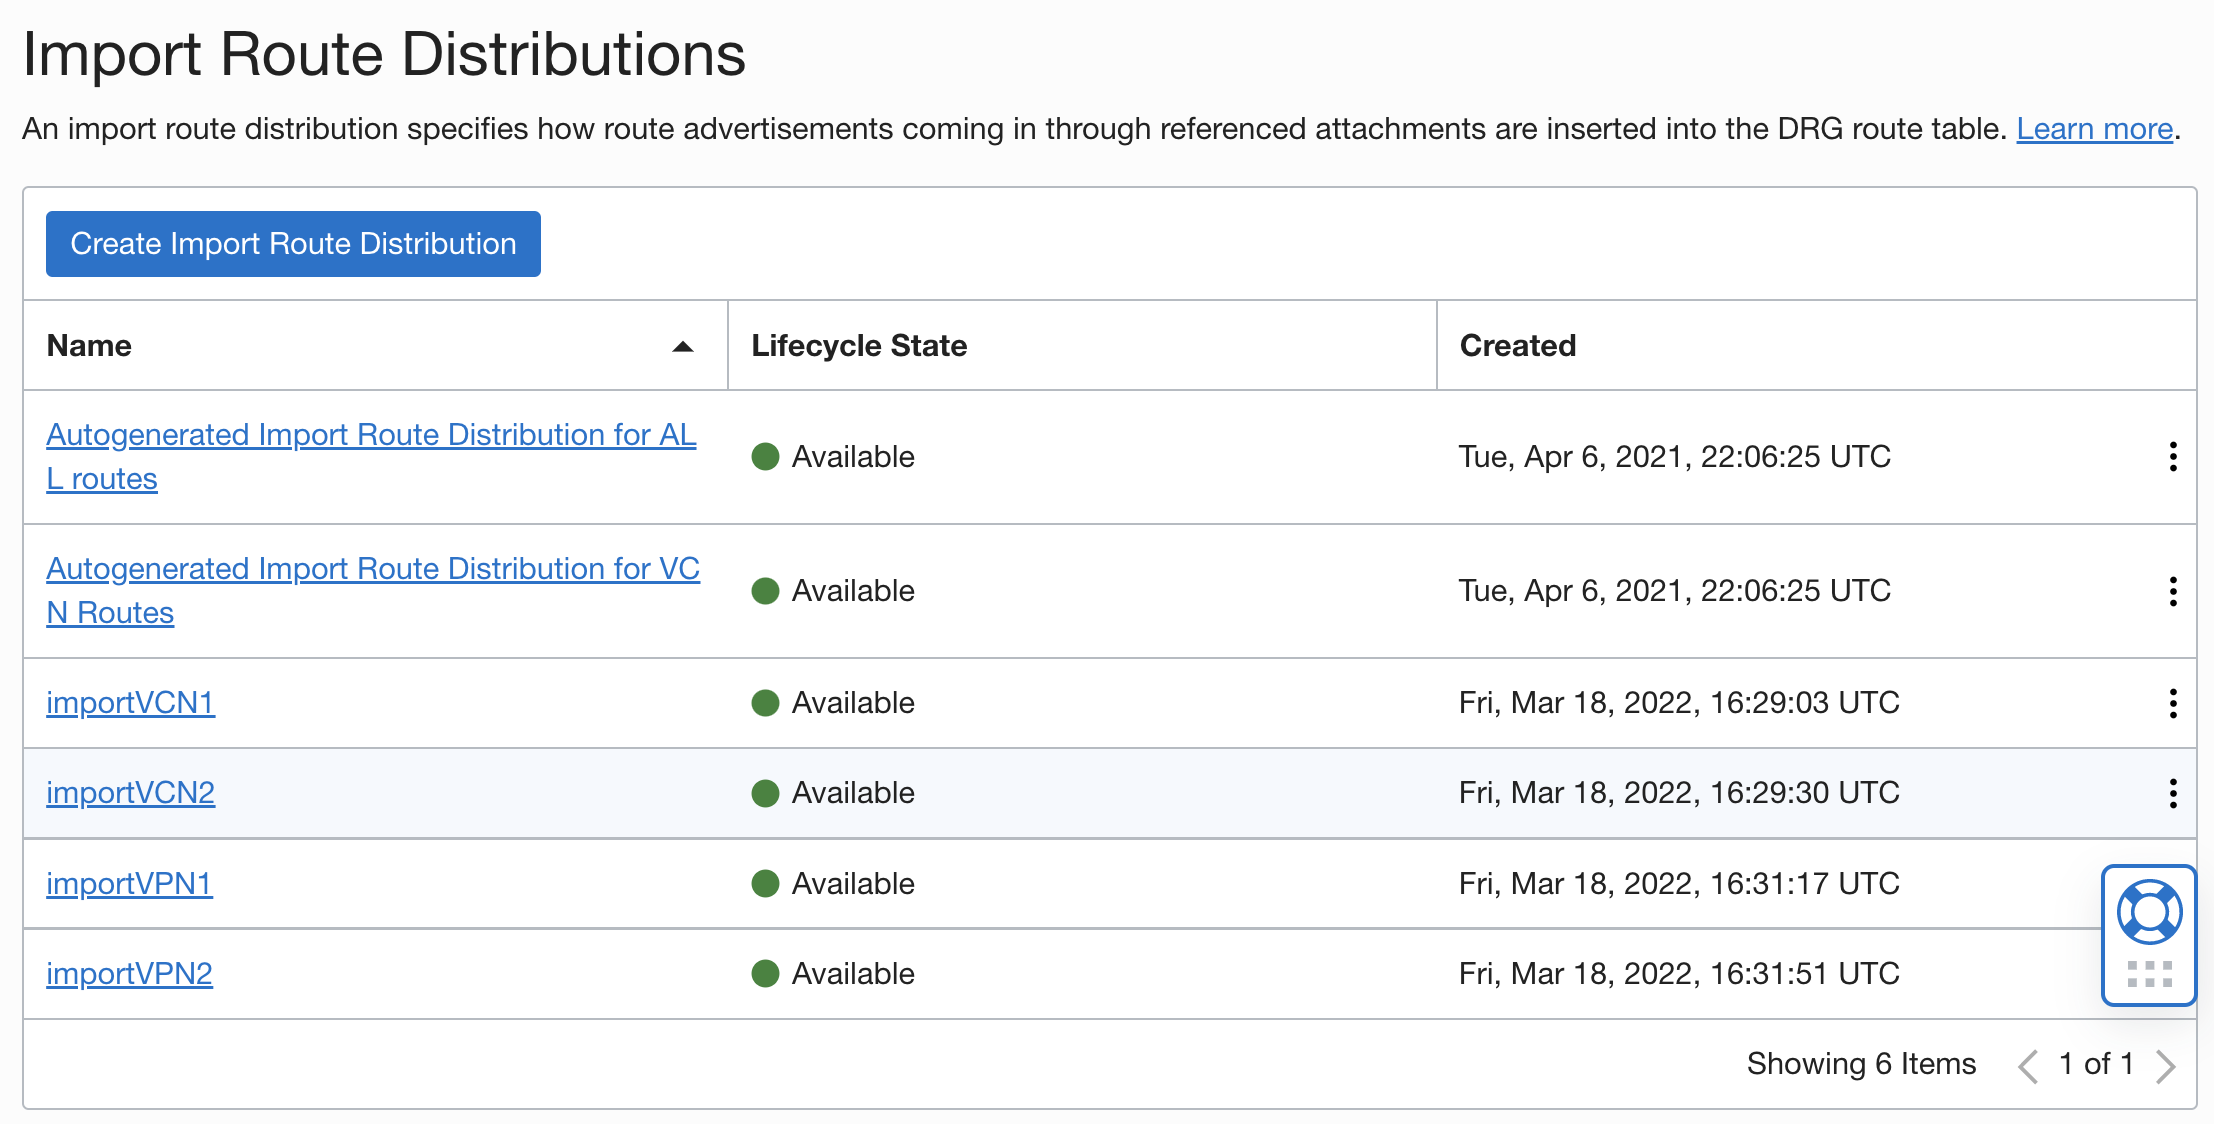
Task: Go to the next page arrow
Action: point(2166,1066)
